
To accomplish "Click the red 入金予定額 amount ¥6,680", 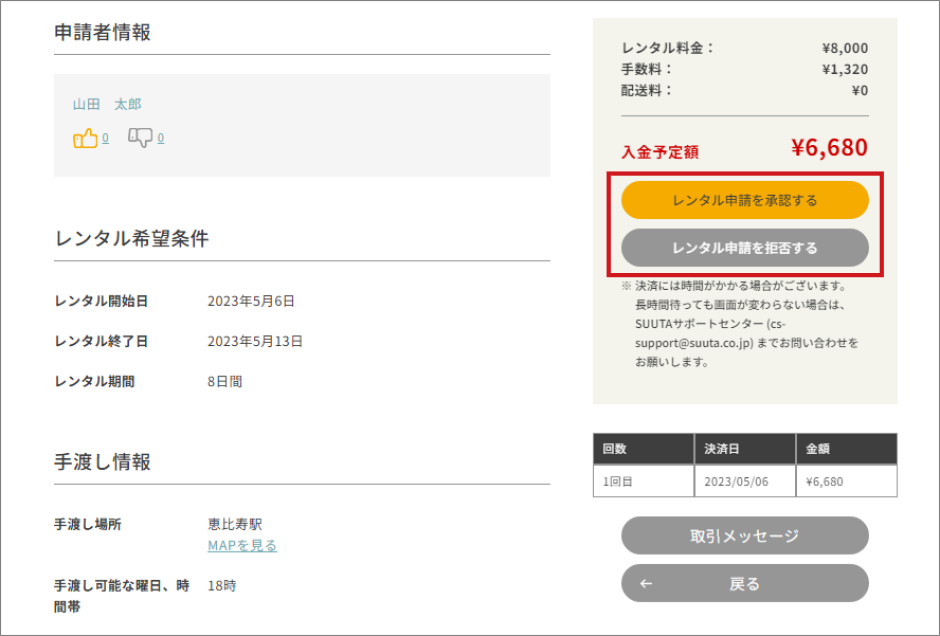I will pos(829,147).
